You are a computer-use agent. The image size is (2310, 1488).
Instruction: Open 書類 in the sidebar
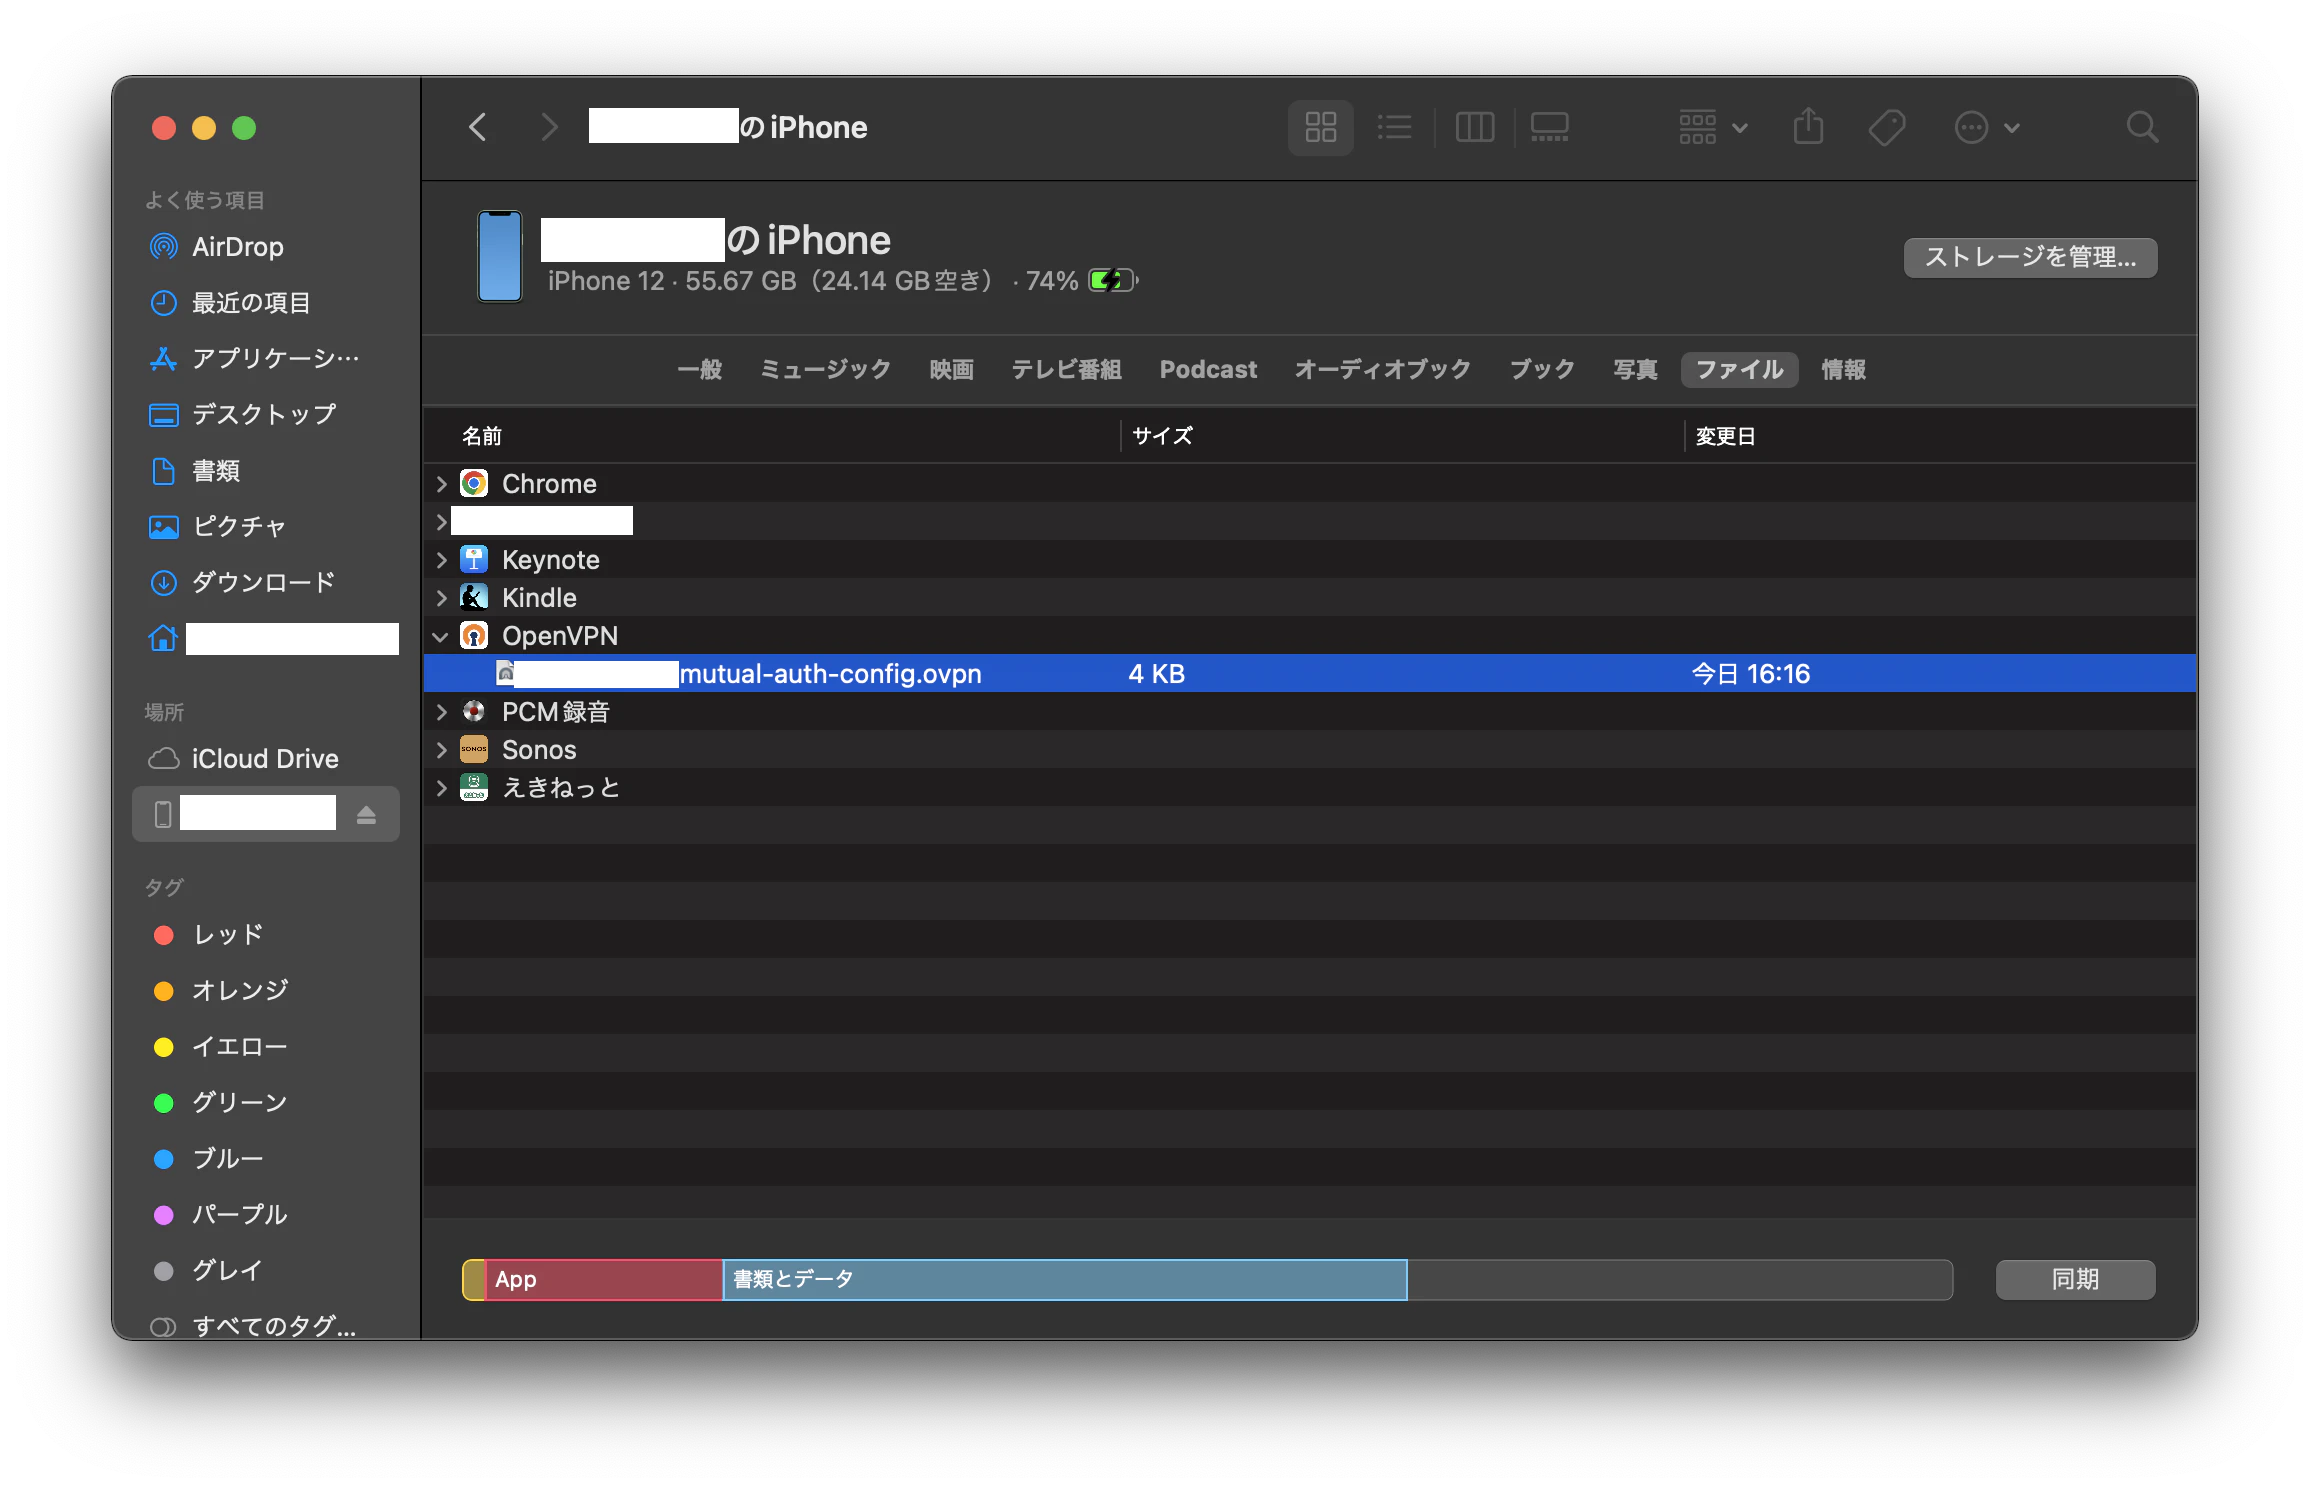[x=195, y=470]
